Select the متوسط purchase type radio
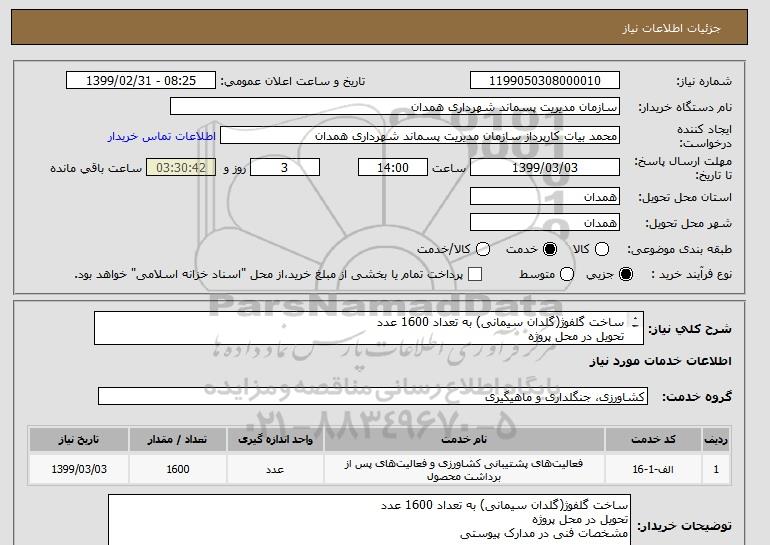 point(567,274)
